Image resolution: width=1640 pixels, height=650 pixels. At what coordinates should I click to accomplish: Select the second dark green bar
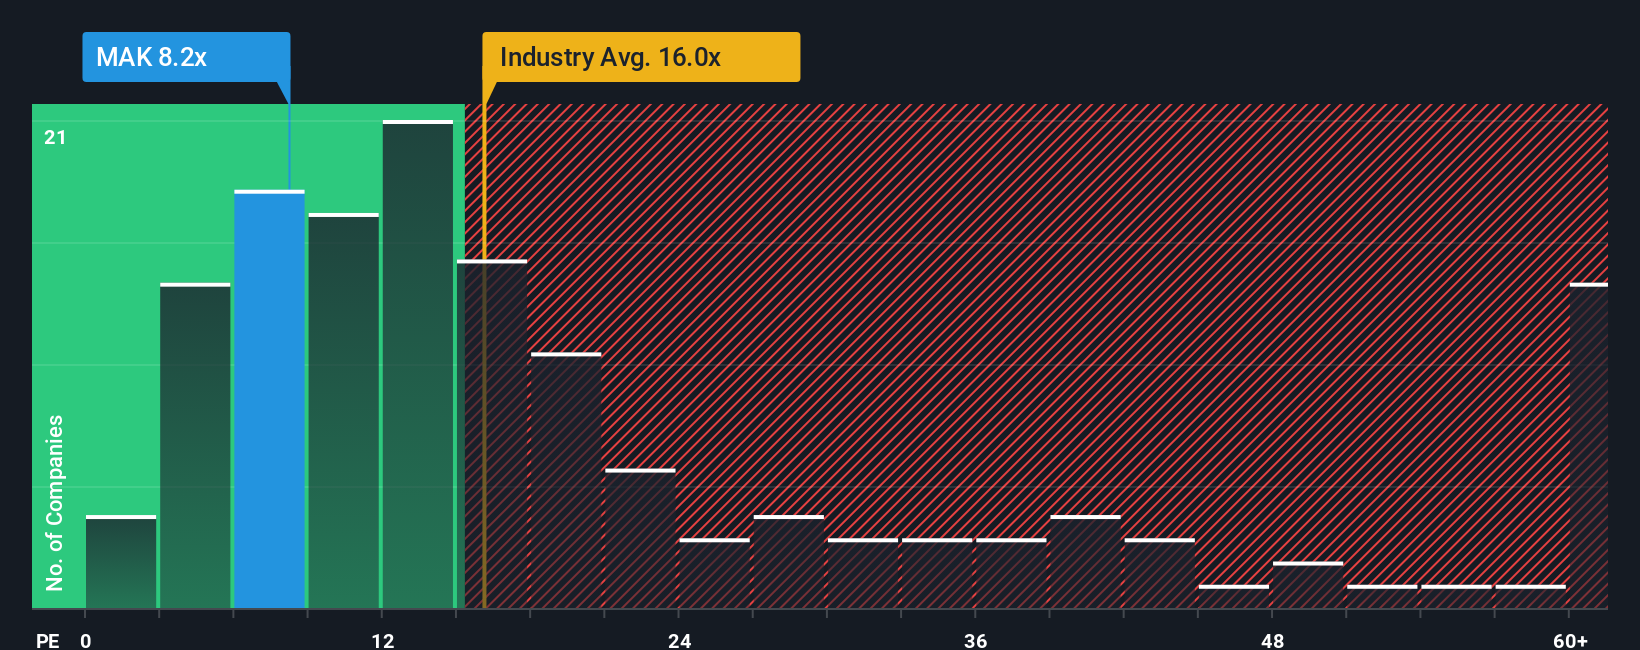coord(195,446)
